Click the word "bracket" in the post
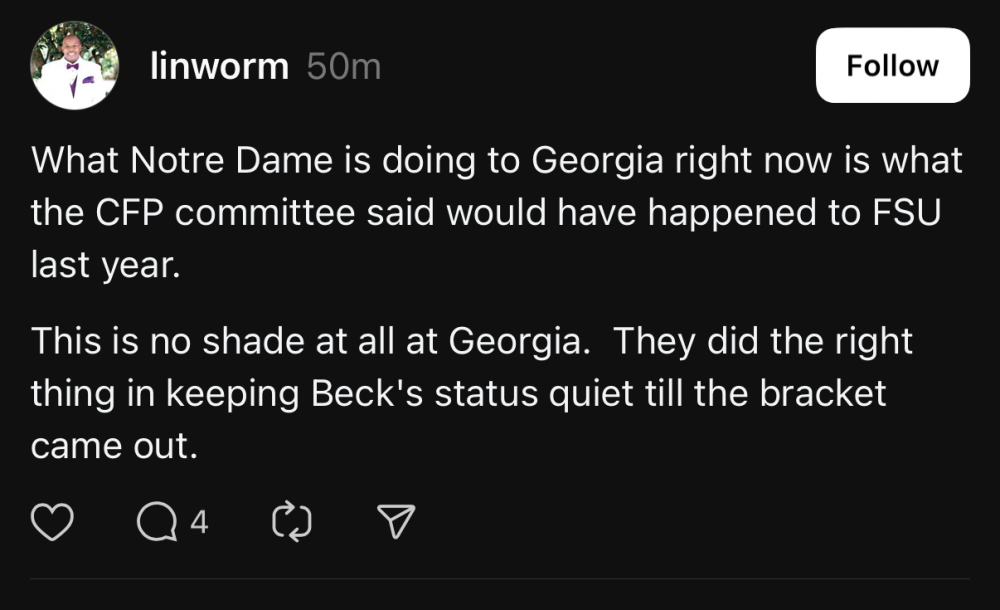This screenshot has width=1000, height=610. [x=822, y=394]
